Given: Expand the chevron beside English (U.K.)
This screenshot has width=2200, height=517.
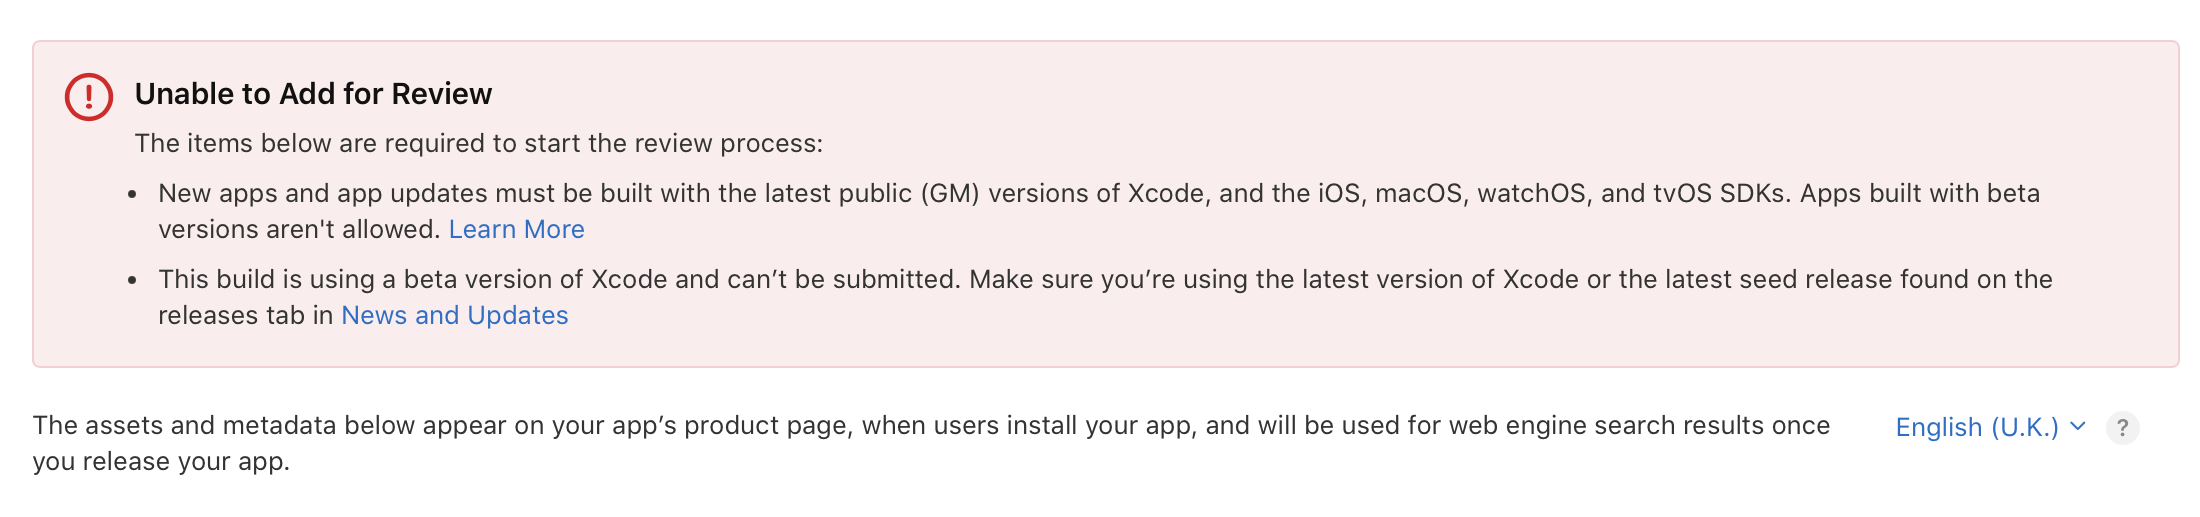Looking at the screenshot, I should pos(2078,426).
